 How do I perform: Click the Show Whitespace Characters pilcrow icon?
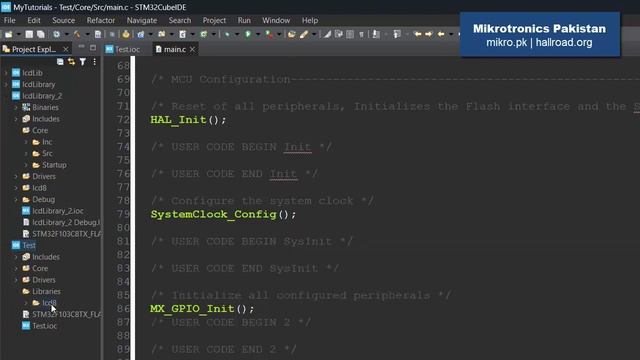pyautogui.click(x=362, y=35)
